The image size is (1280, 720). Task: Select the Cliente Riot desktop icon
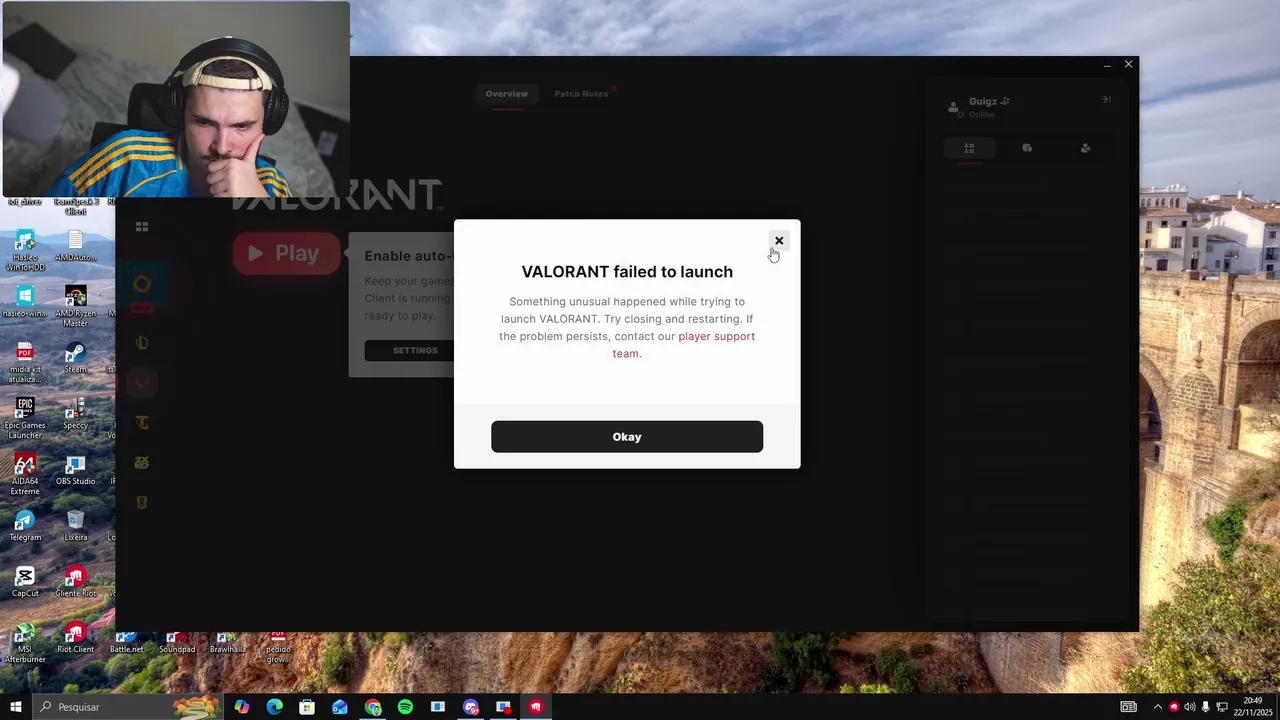75,582
